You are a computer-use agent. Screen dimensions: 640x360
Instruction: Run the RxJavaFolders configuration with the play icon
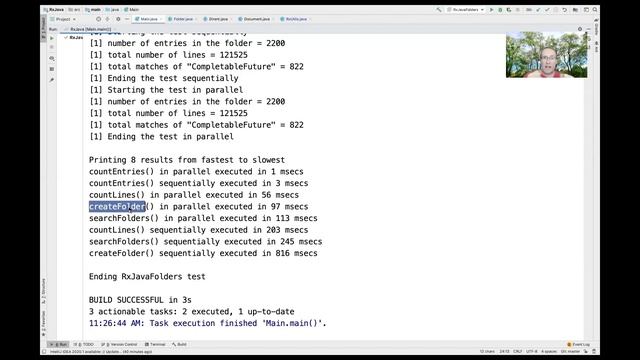pyautogui.click(x=491, y=9)
